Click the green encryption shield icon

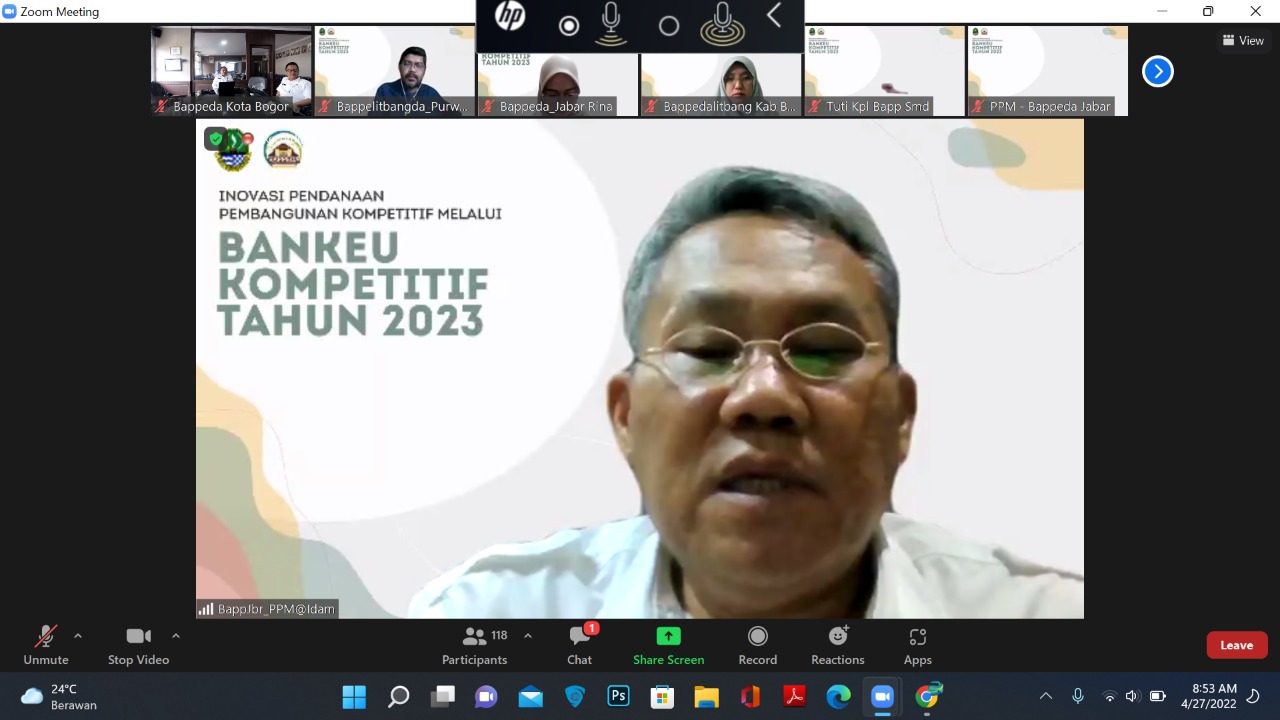pos(216,139)
